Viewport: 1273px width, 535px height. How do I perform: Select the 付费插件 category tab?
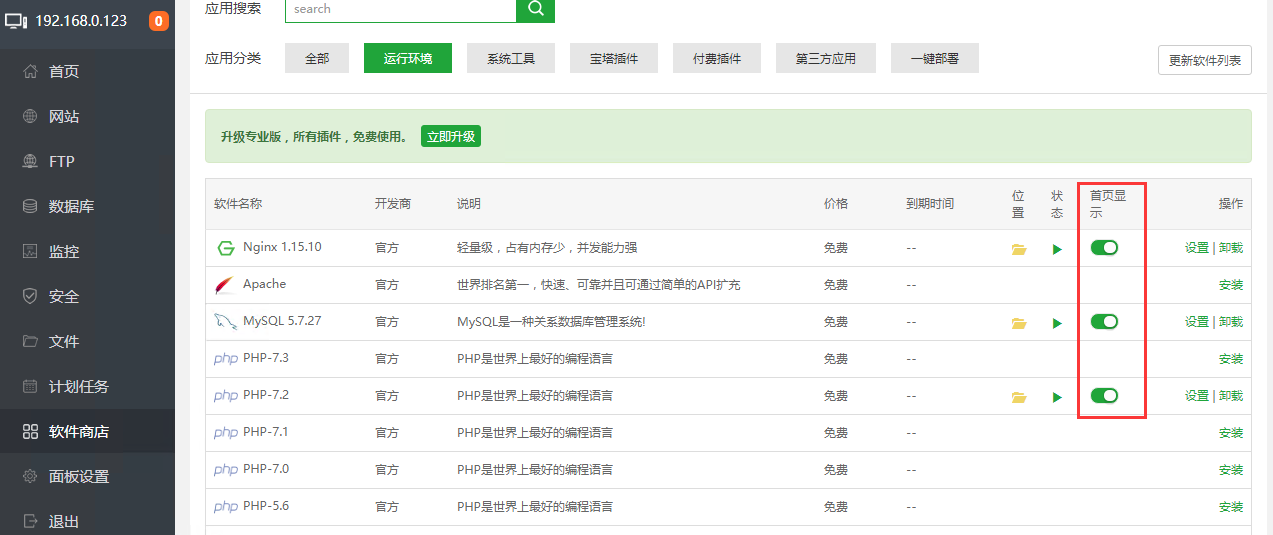point(717,58)
